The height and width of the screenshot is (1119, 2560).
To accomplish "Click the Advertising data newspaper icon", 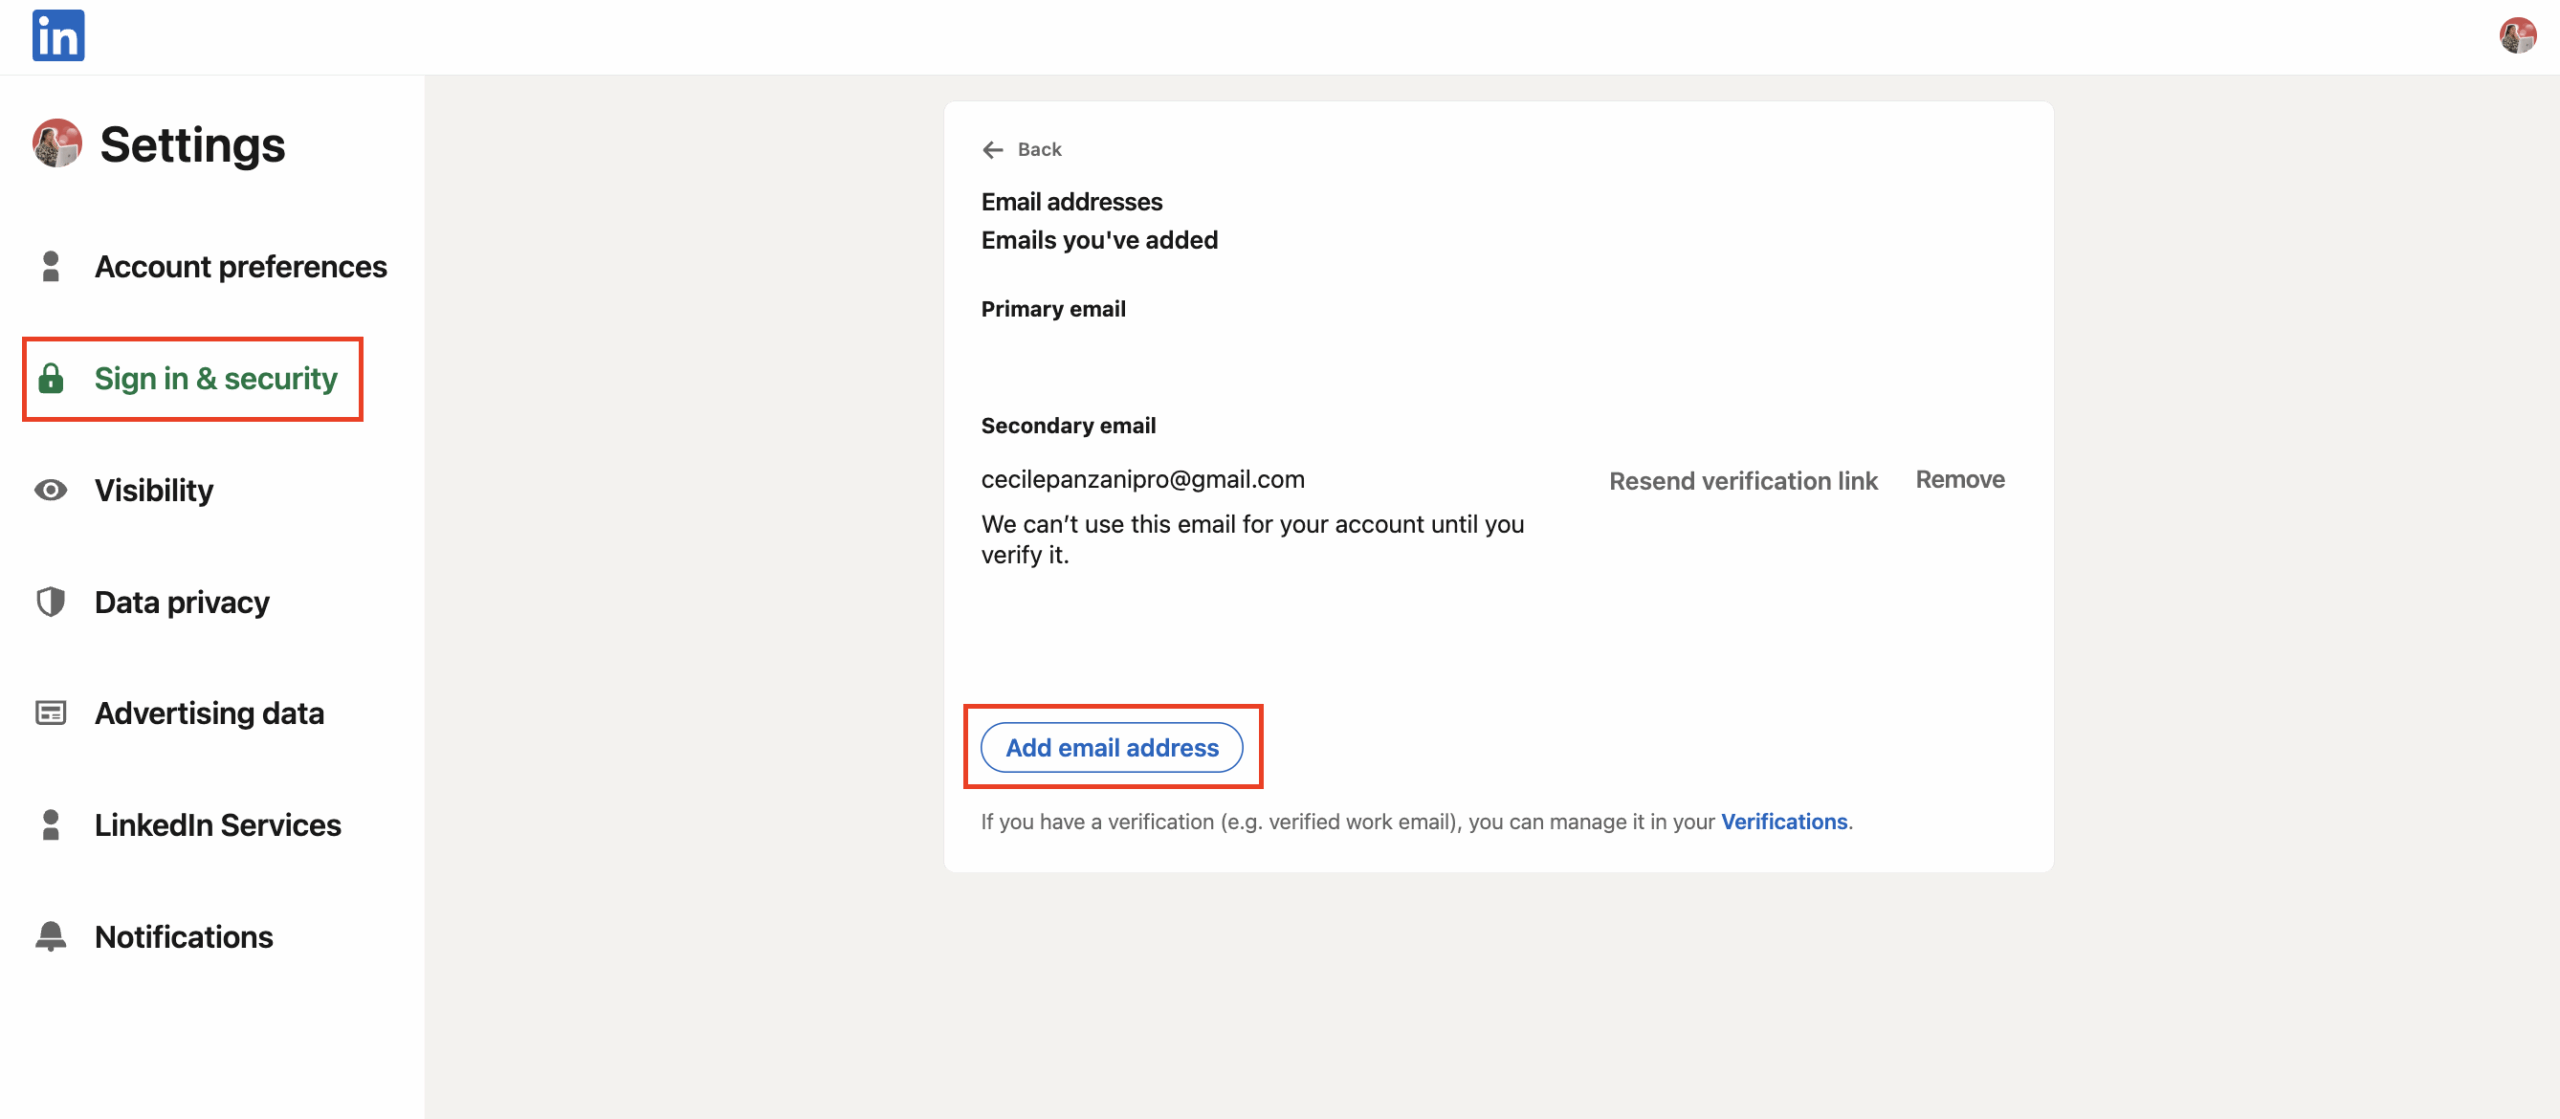I will [x=51, y=713].
